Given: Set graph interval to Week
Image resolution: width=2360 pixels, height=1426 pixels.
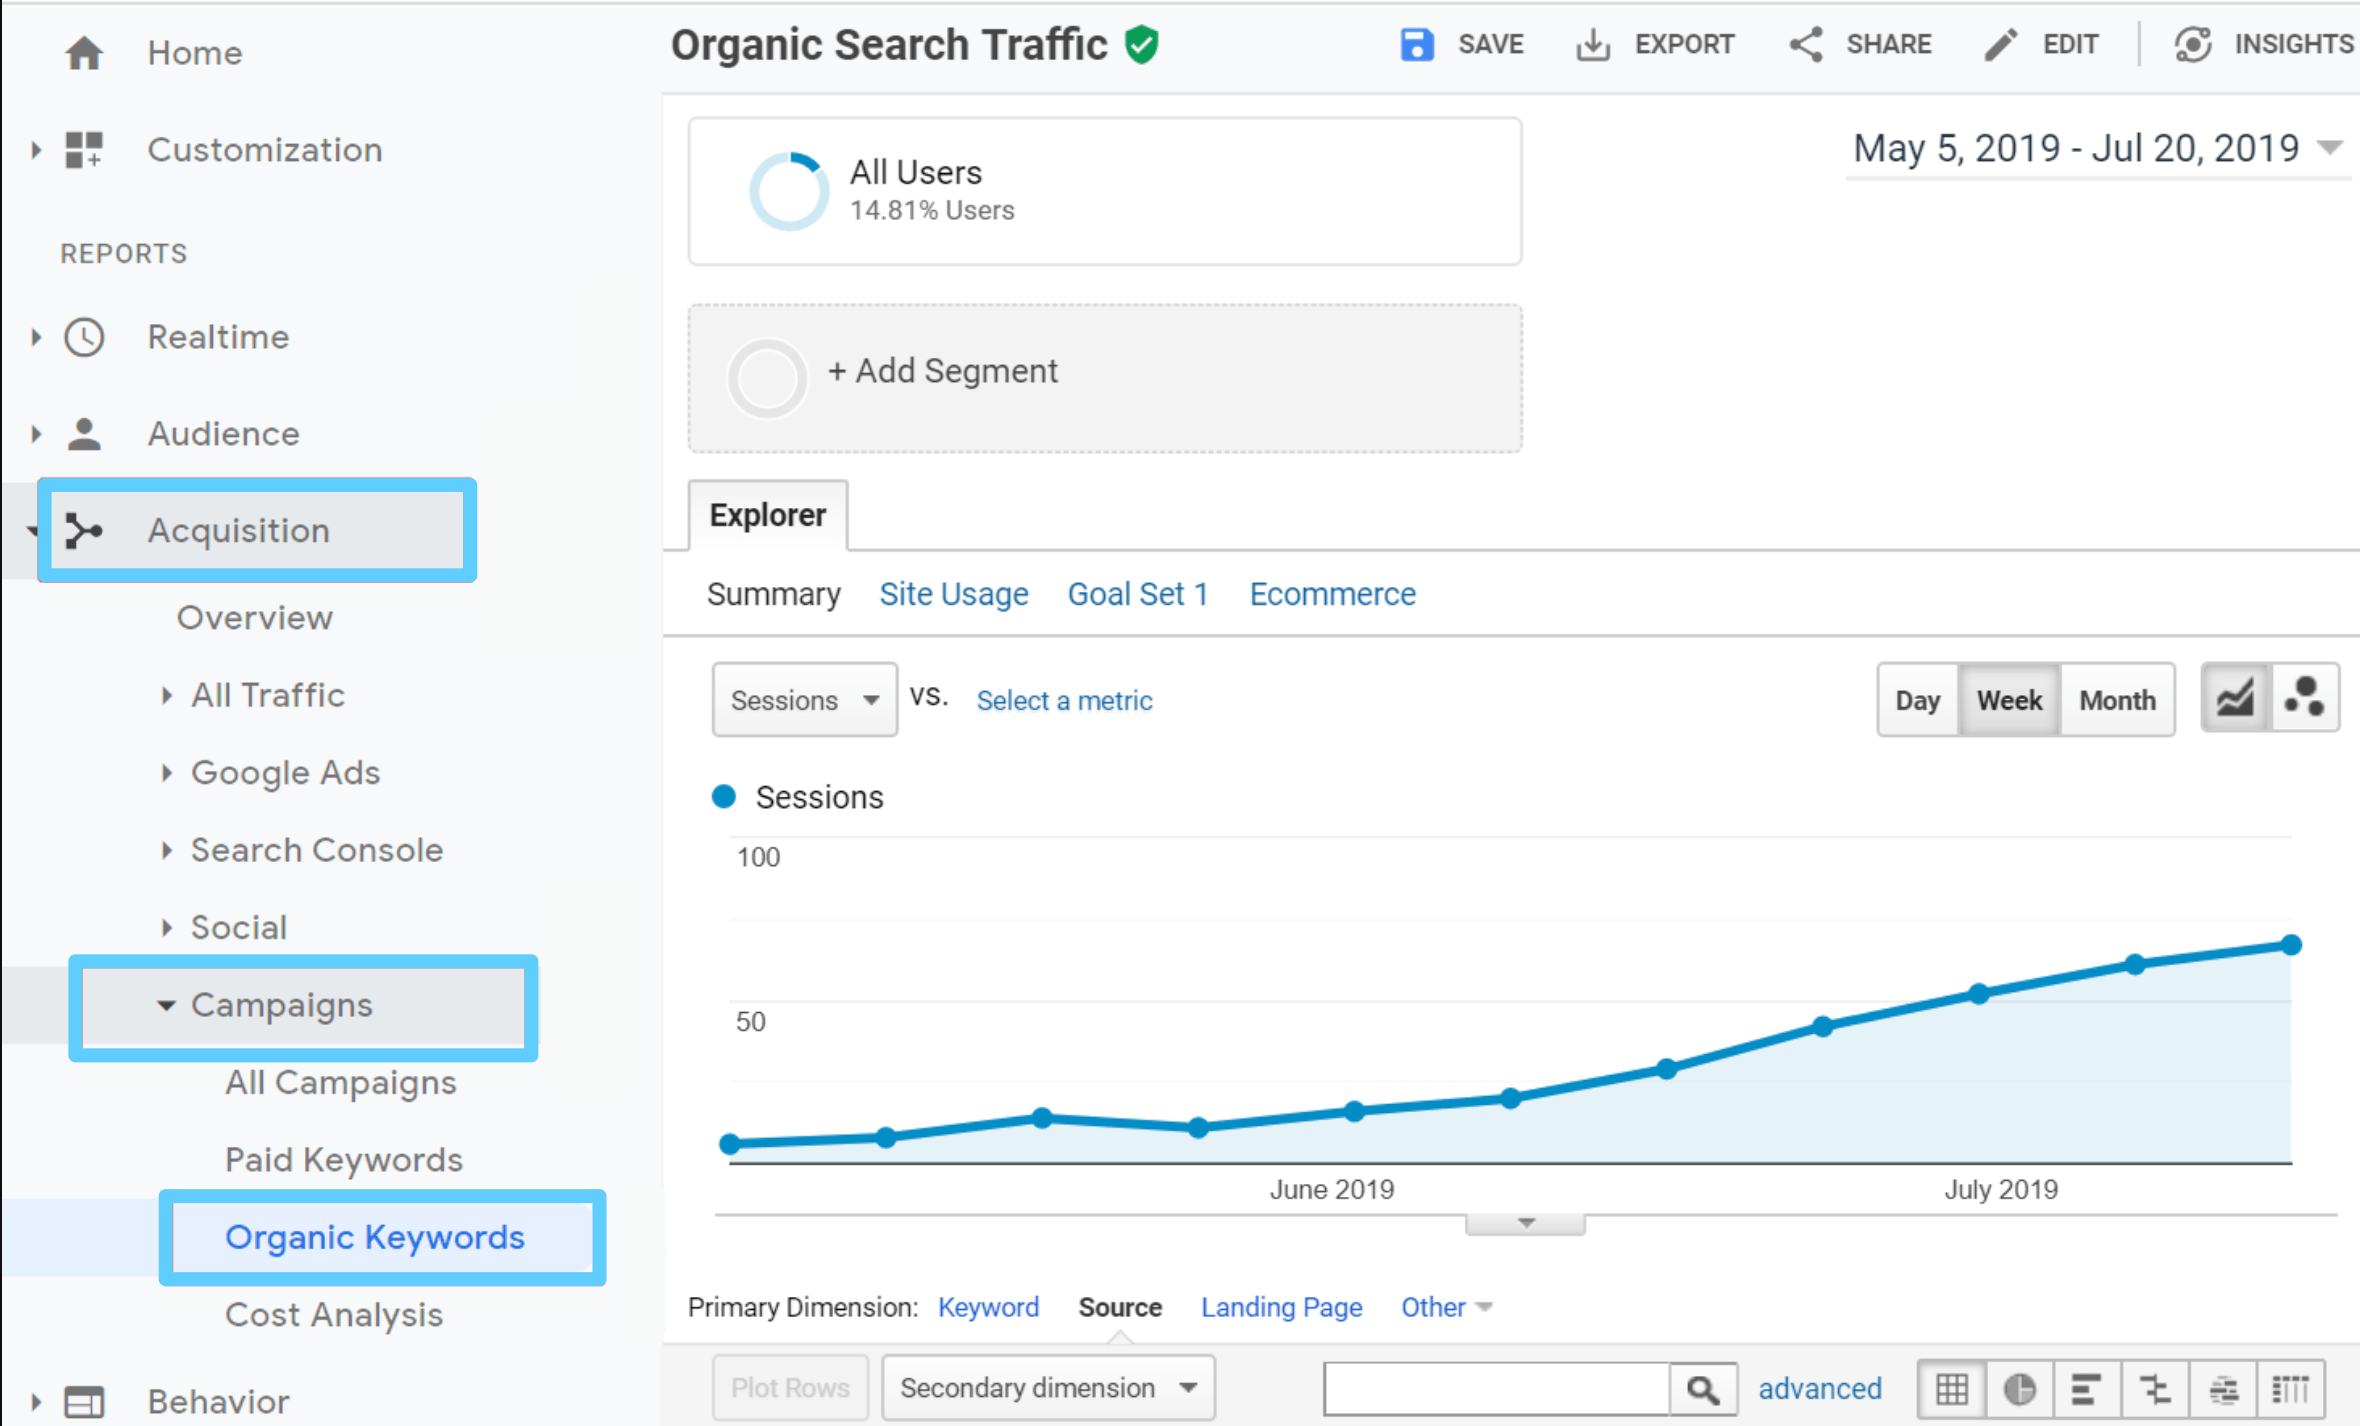Looking at the screenshot, I should click(x=2010, y=700).
